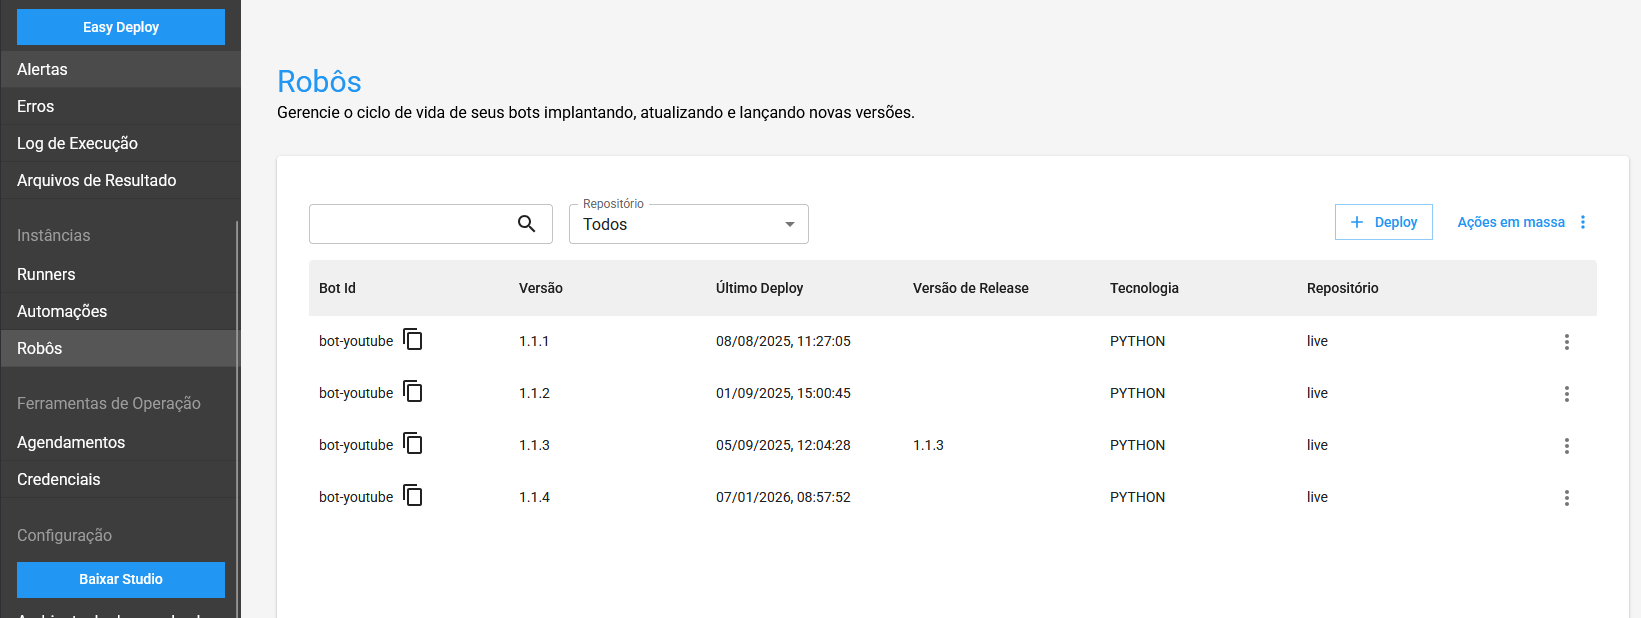Open three-dot menu for version 1.1.3
The image size is (1641, 618).
pyautogui.click(x=1566, y=446)
